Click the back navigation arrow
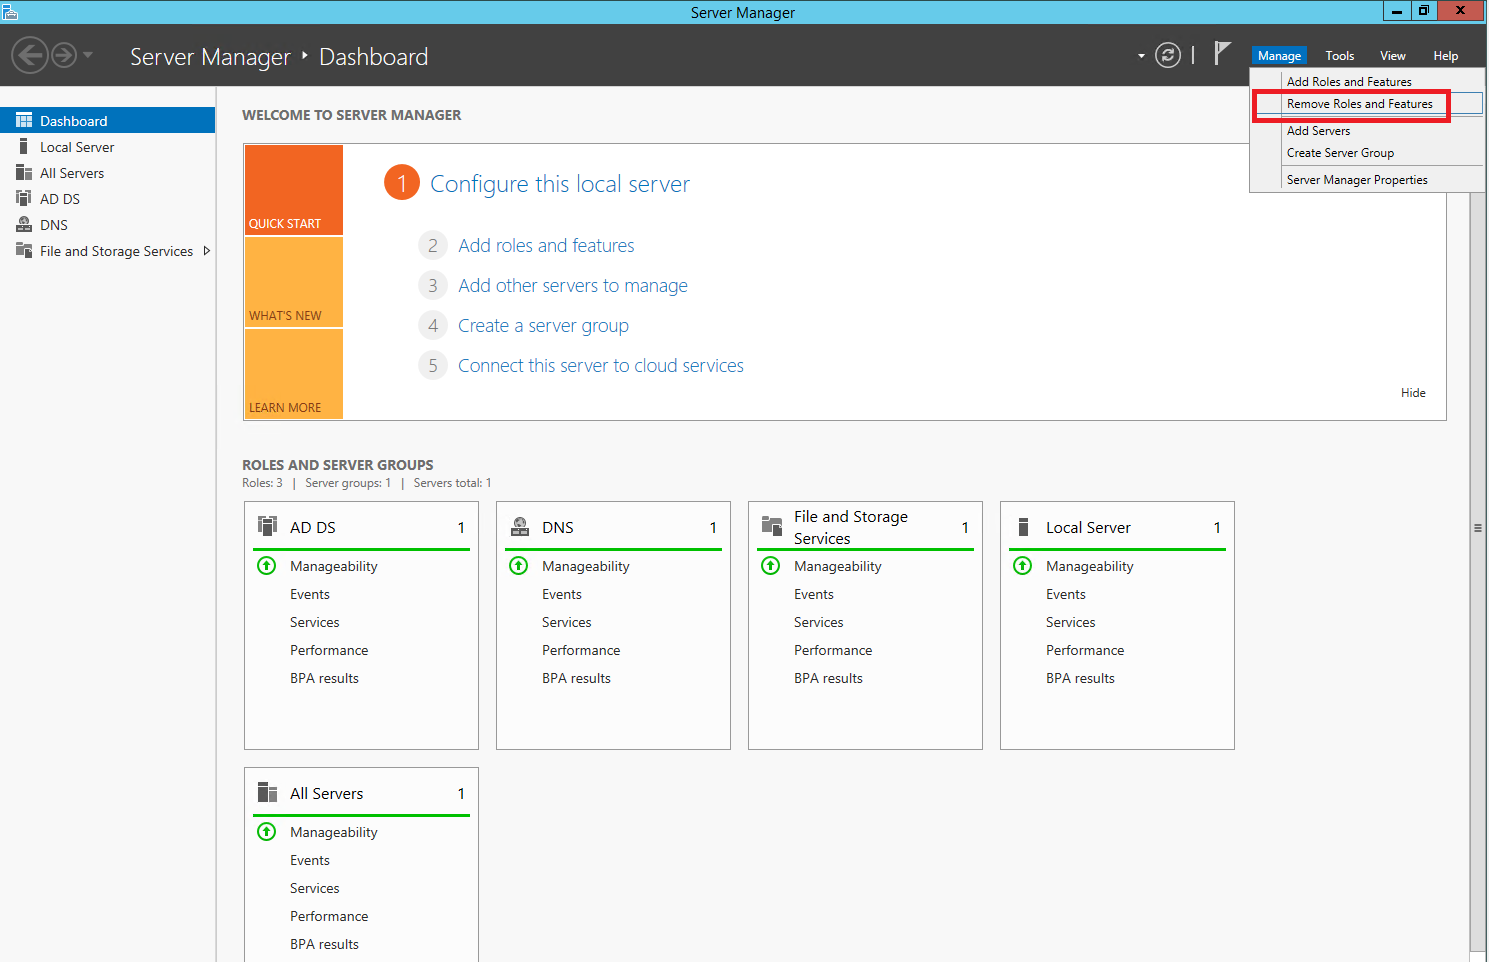The width and height of the screenshot is (1489, 962). [x=30, y=55]
